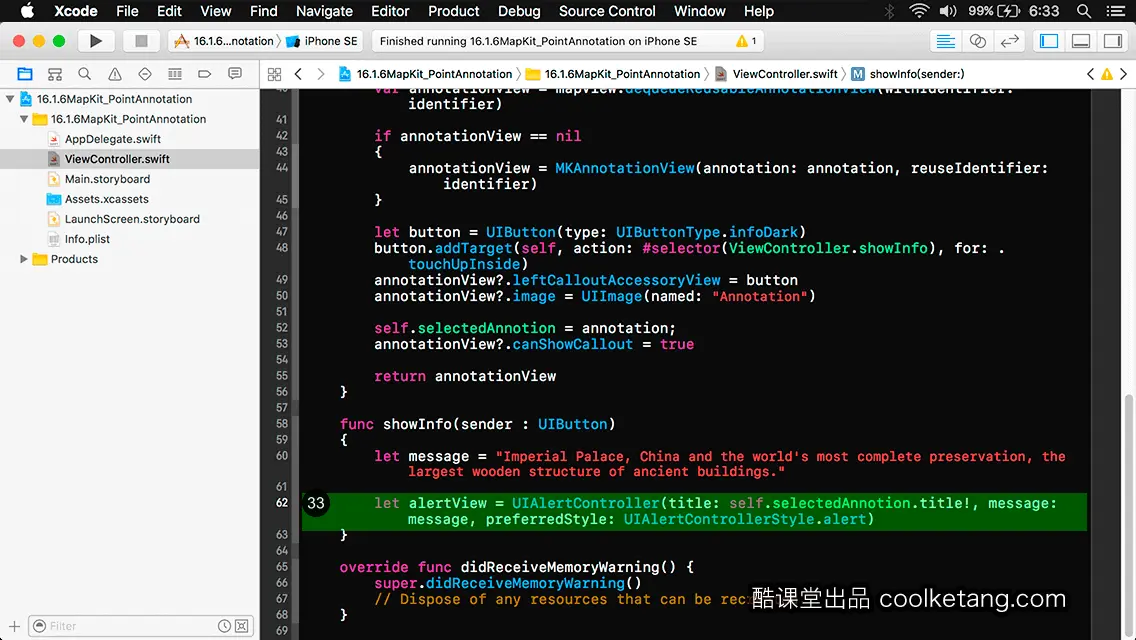Open the Find navigator
The height and width of the screenshot is (640, 1136).
pyautogui.click(x=85, y=74)
